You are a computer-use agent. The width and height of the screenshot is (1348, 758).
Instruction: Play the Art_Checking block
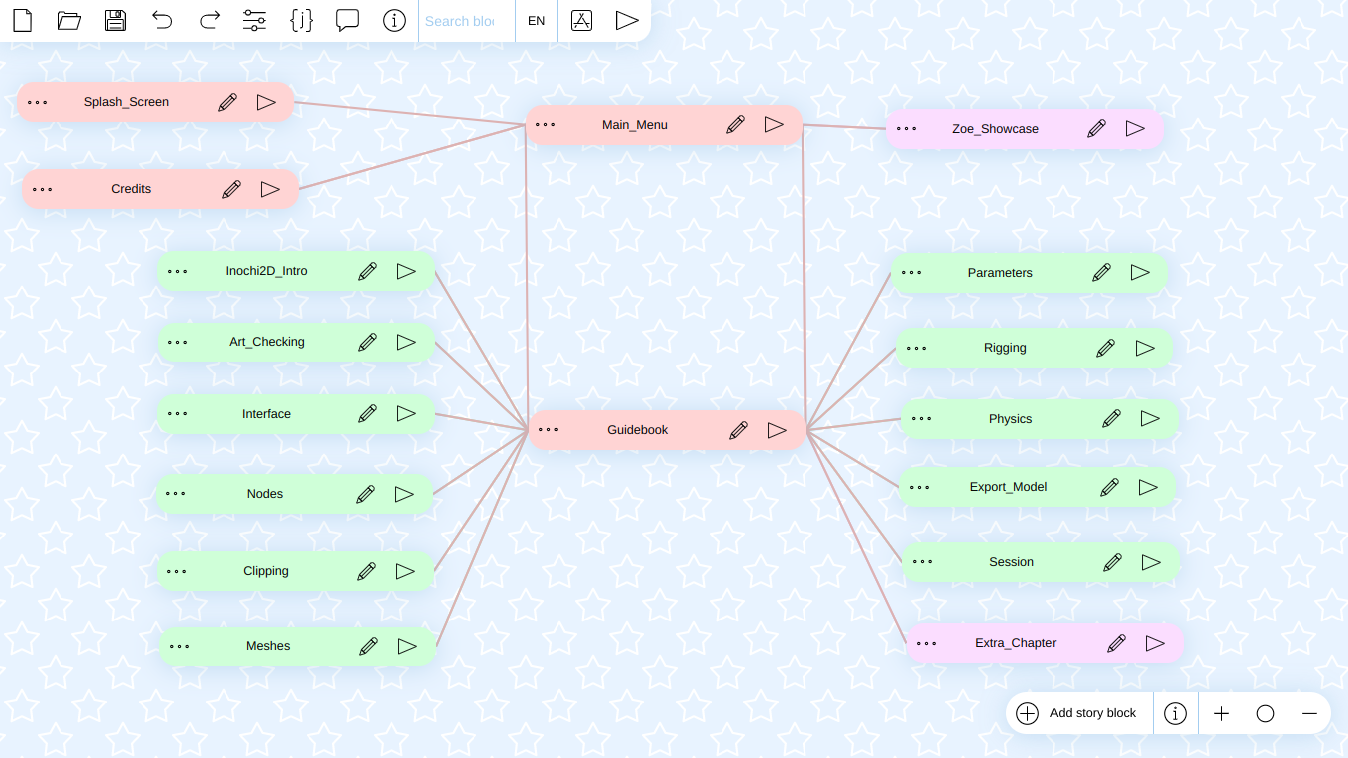pos(406,342)
